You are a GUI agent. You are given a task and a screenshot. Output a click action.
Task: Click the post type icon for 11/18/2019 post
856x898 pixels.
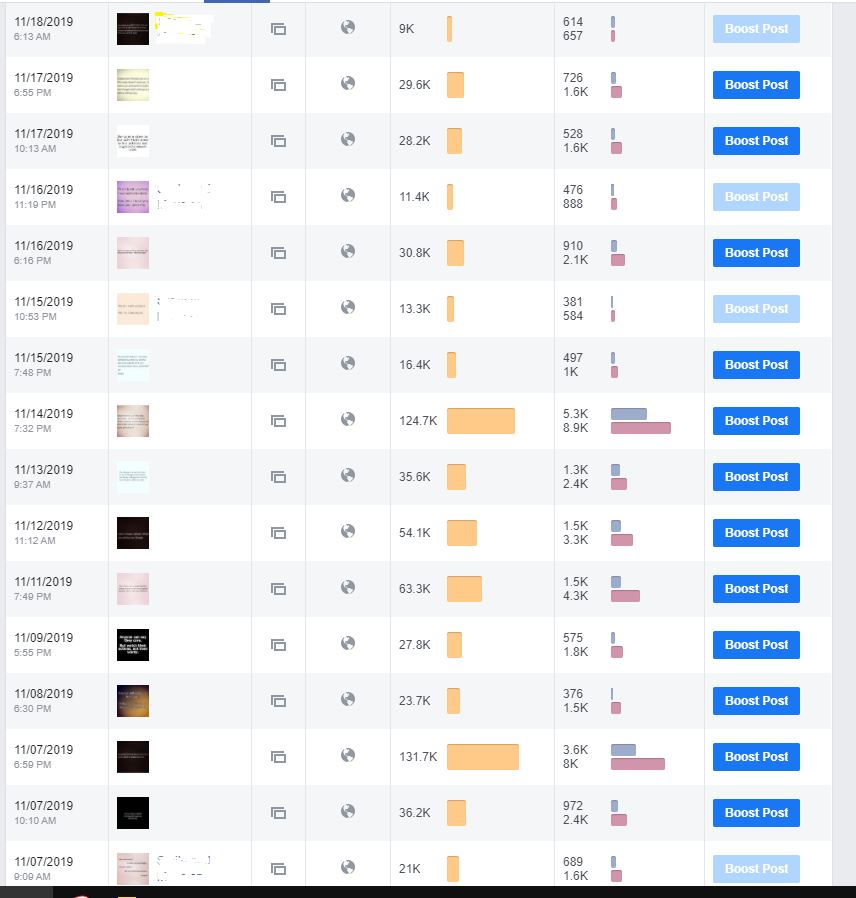pyautogui.click(x=278, y=29)
